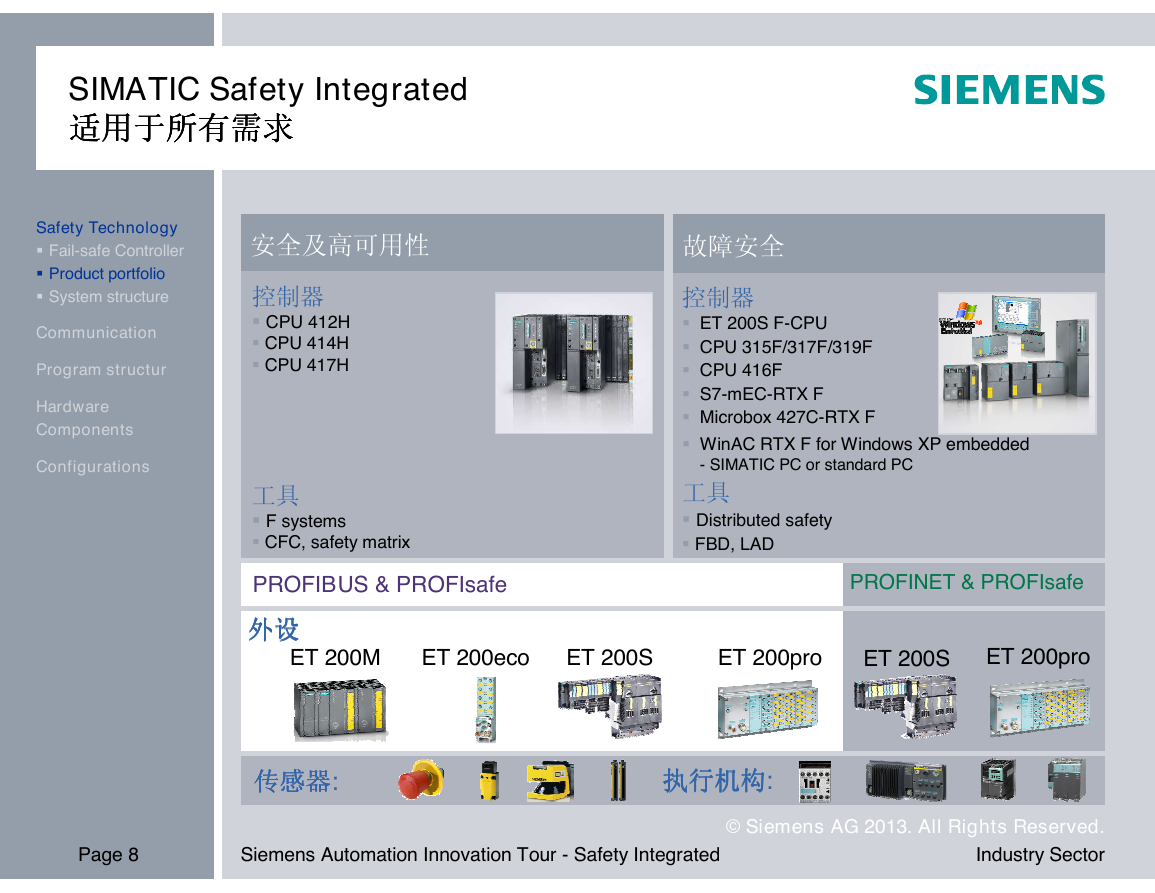Screen dimensions: 1155x893
Task: Click S7-mEC-RTX F list item
Action: coord(762,393)
